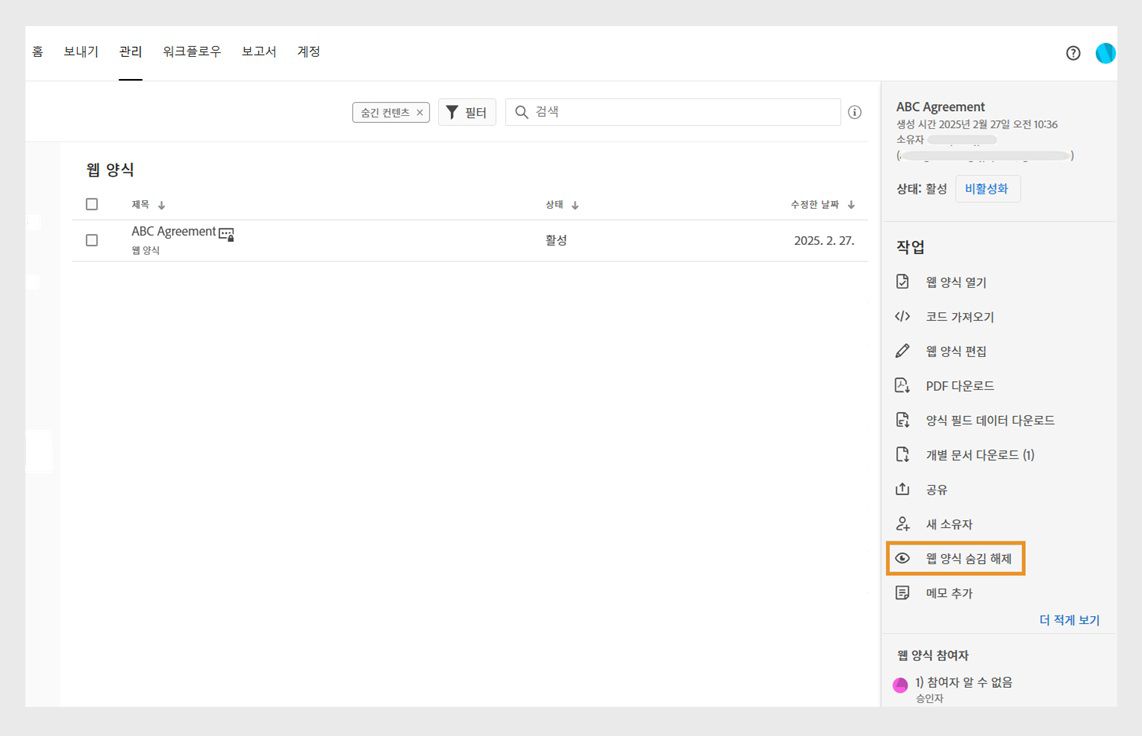Toggle the 수정한 날짜 sort arrow
This screenshot has height=736, width=1142.
click(x=851, y=204)
